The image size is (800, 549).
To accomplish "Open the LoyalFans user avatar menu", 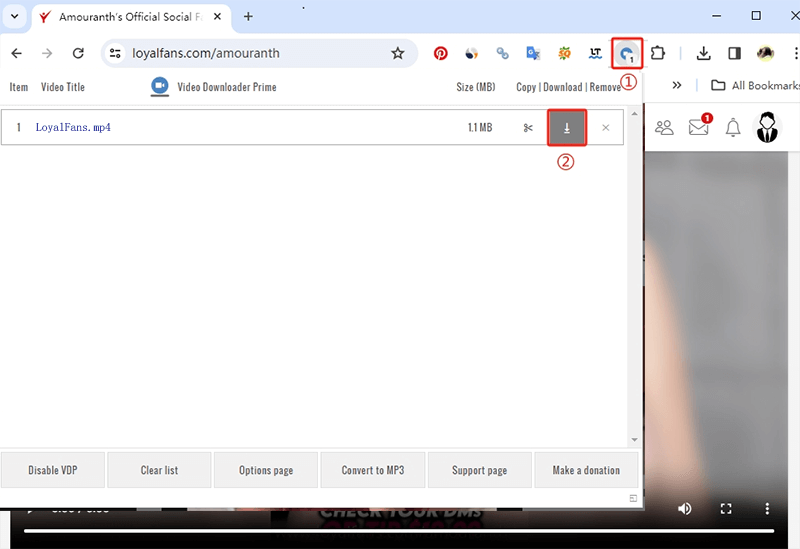I will point(767,127).
